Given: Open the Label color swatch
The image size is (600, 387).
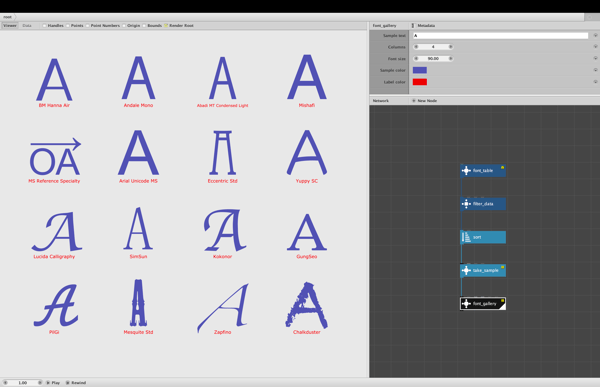Looking at the screenshot, I should point(420,82).
